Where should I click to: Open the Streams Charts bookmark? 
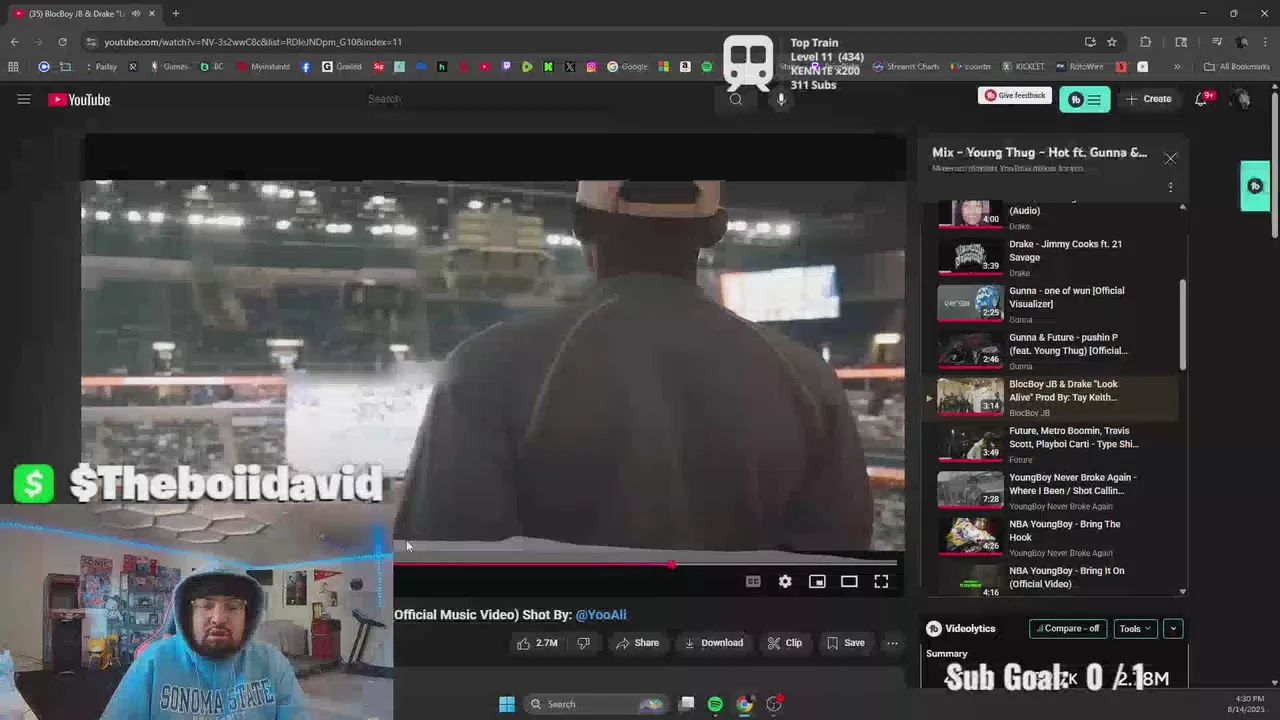point(906,67)
